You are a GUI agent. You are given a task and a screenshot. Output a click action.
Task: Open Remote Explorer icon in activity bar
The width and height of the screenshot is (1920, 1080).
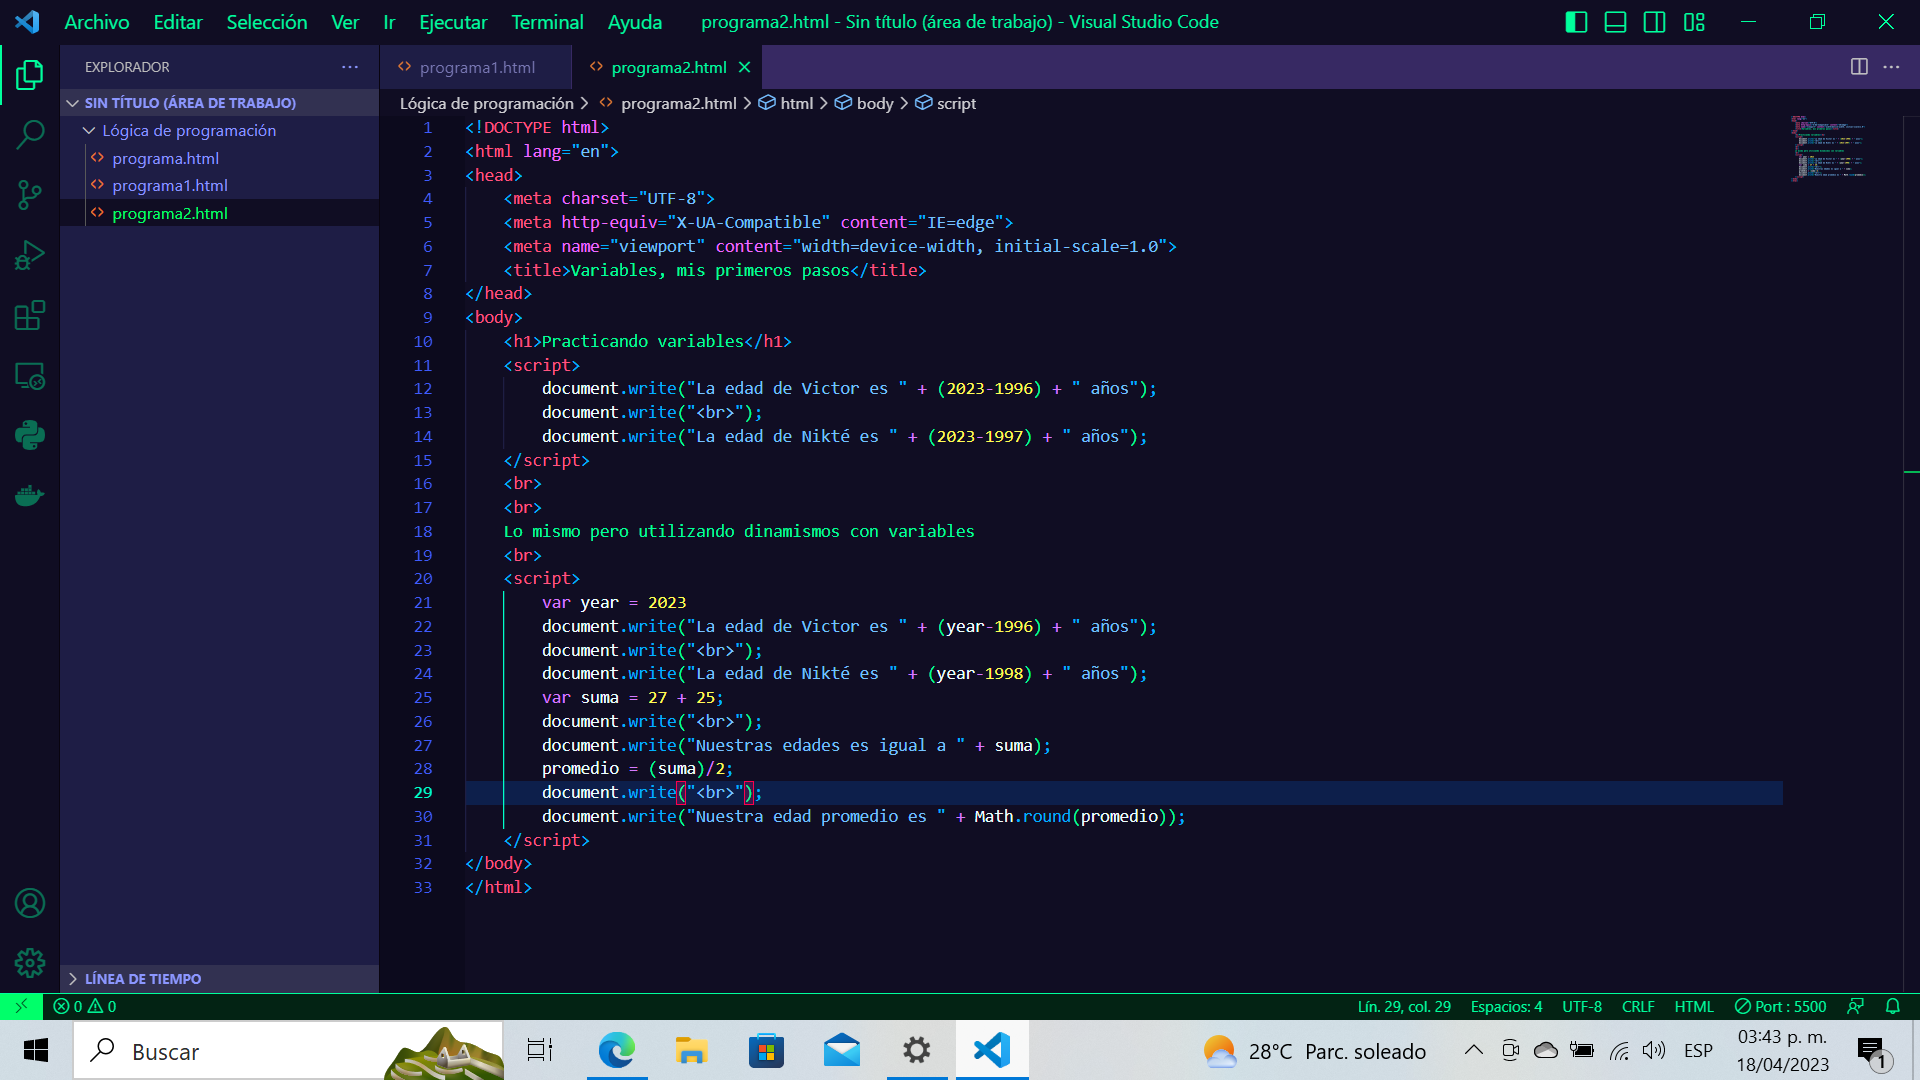(30, 376)
